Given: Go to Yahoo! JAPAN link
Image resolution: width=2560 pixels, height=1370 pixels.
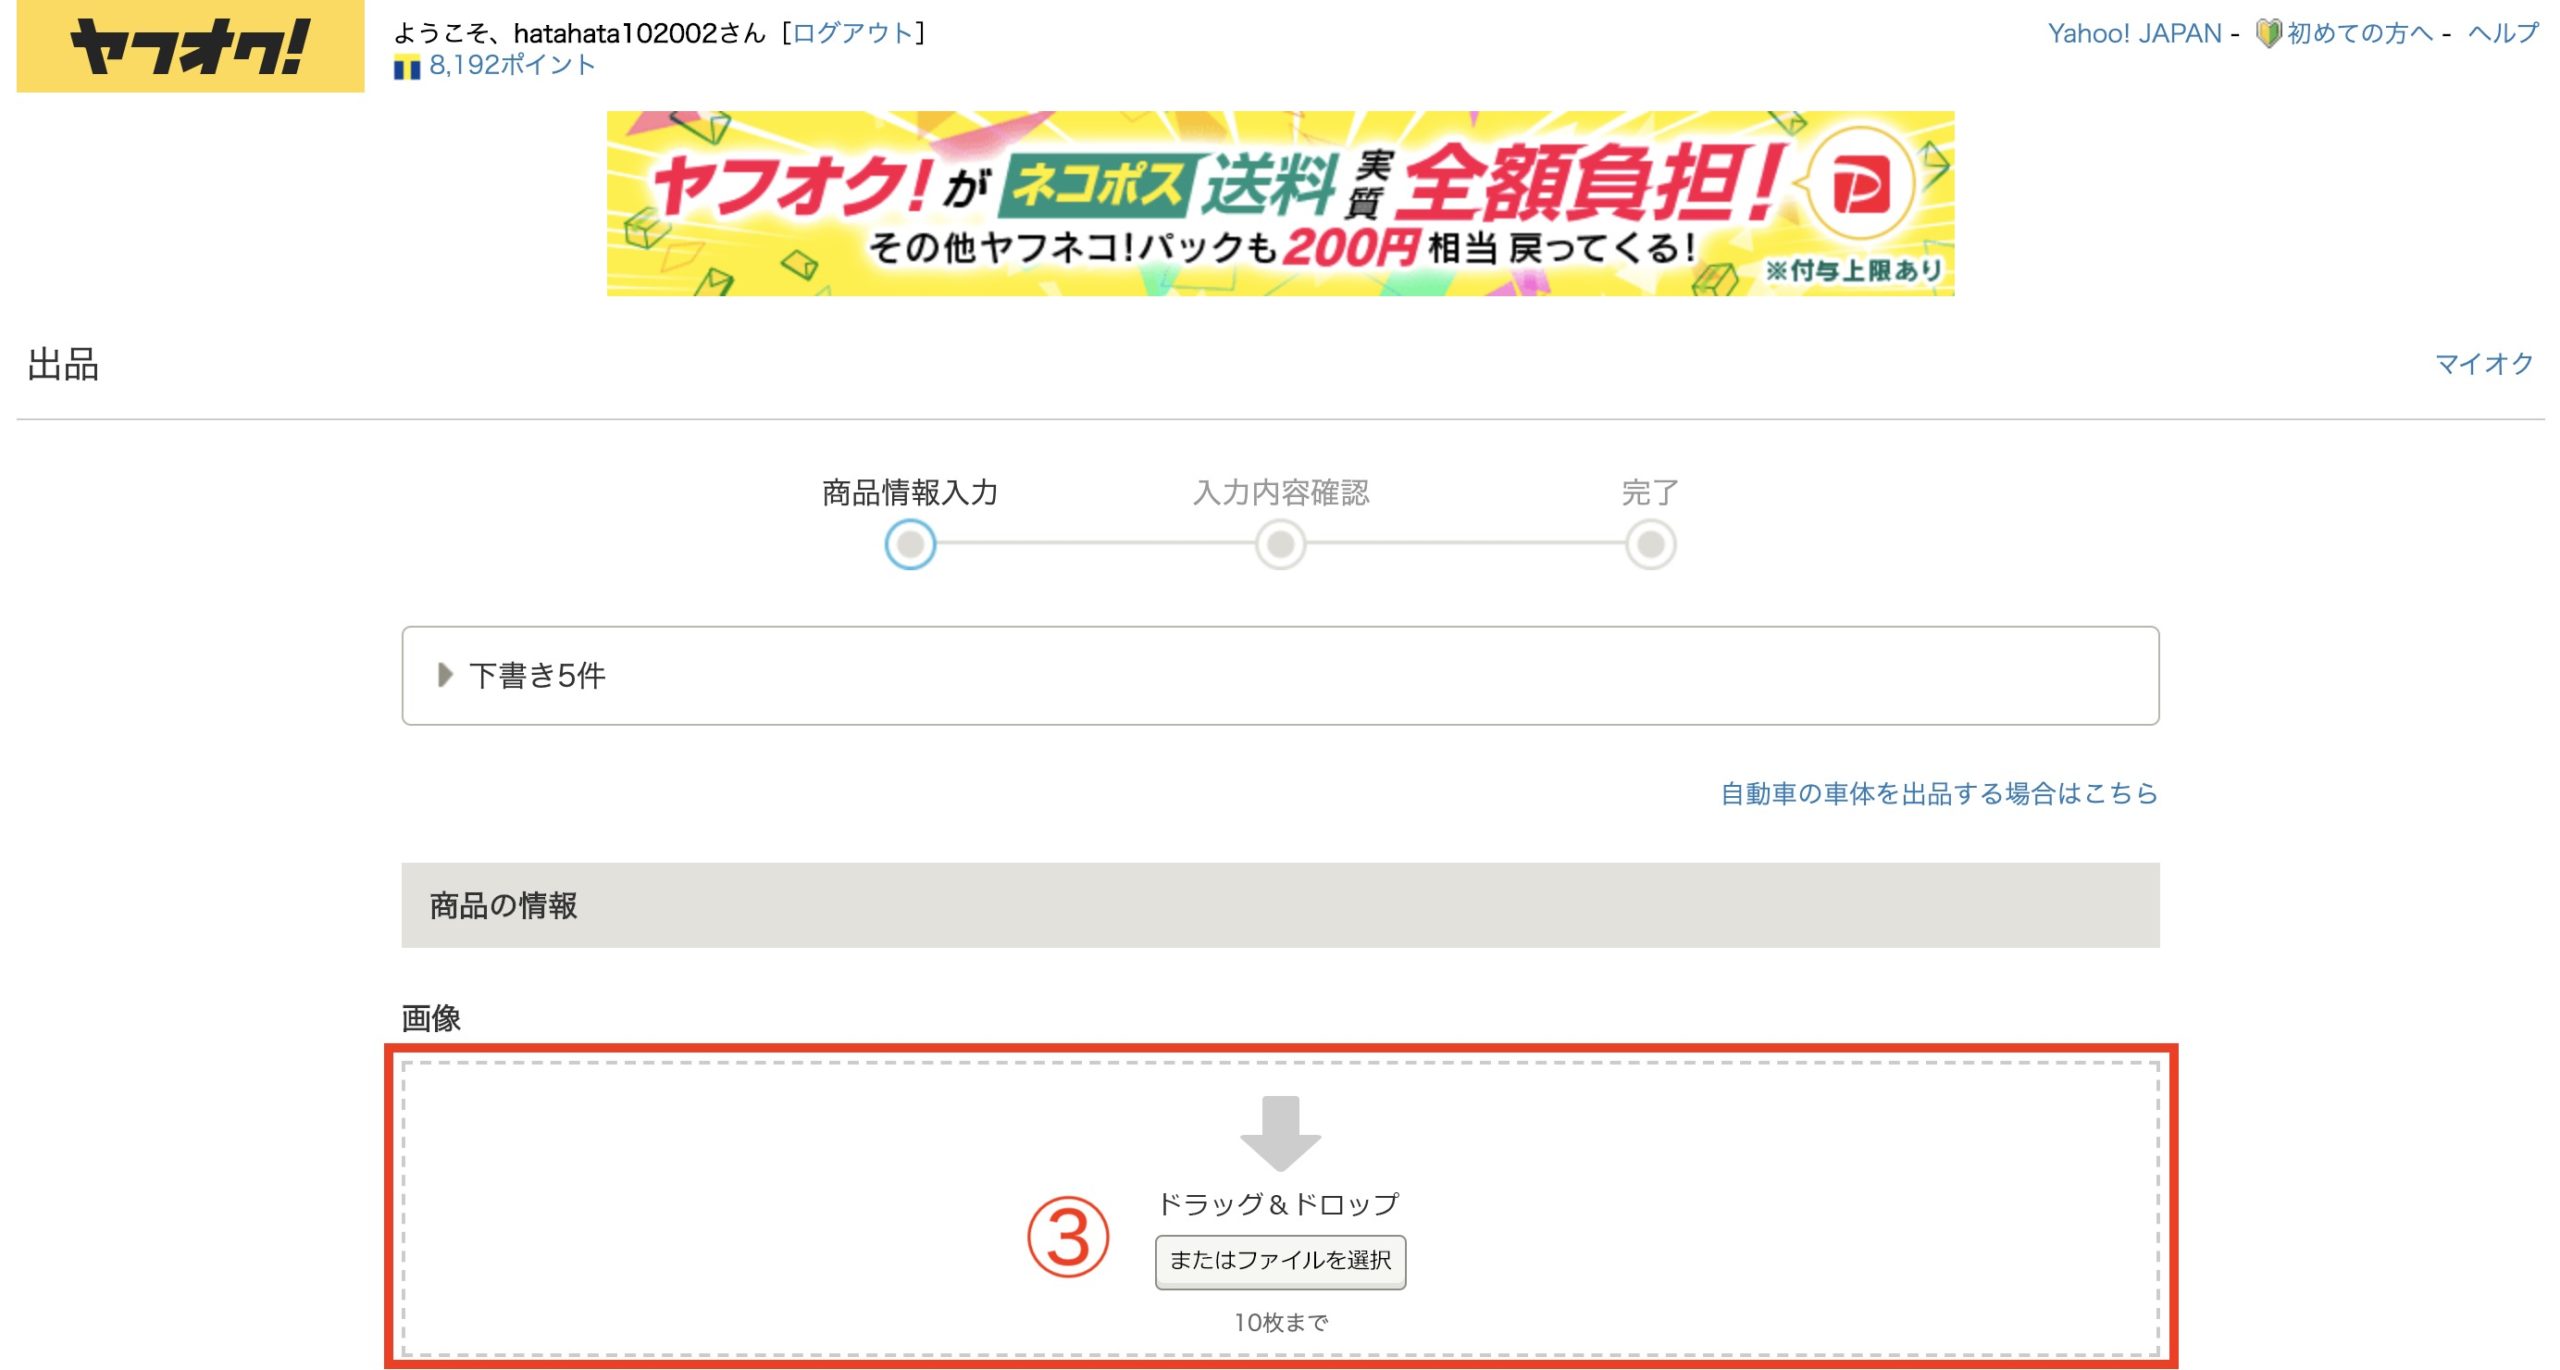Looking at the screenshot, I should (2134, 34).
